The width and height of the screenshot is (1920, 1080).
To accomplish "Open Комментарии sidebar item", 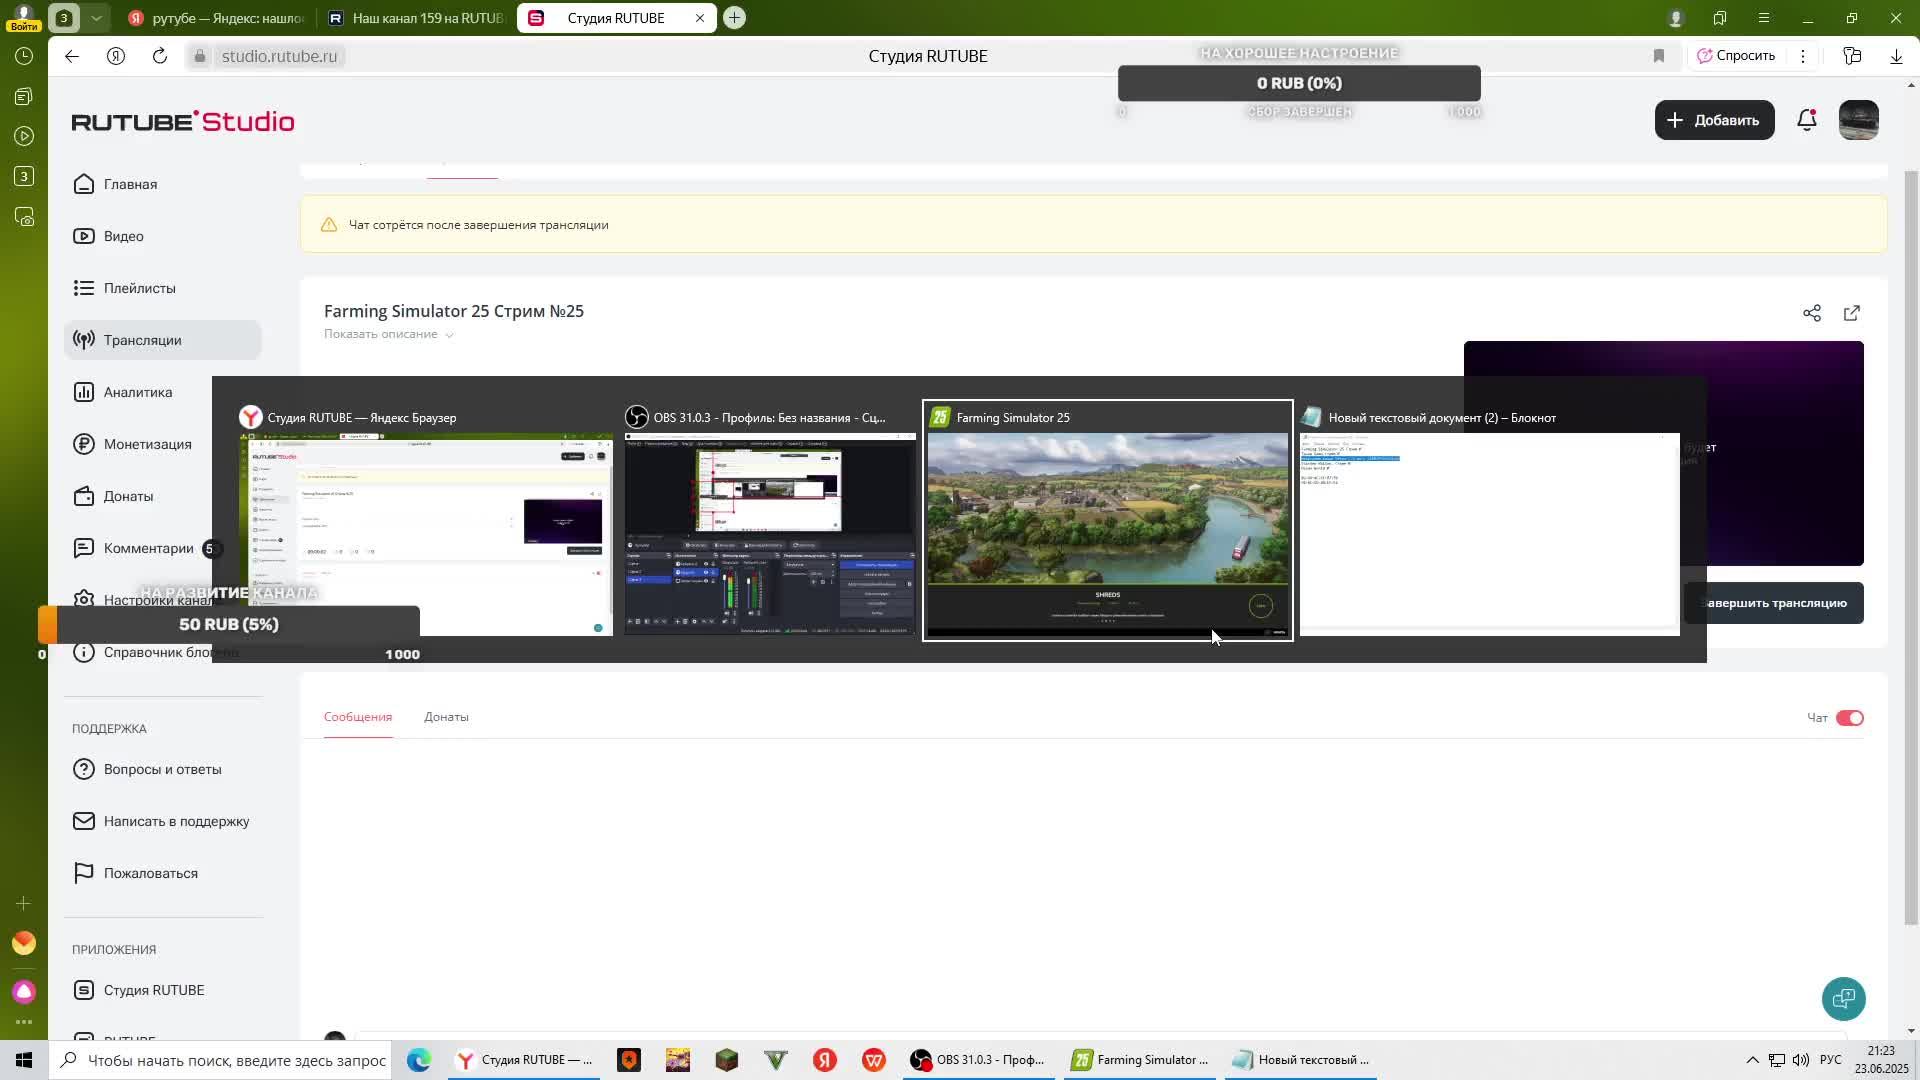I will pos(148,548).
